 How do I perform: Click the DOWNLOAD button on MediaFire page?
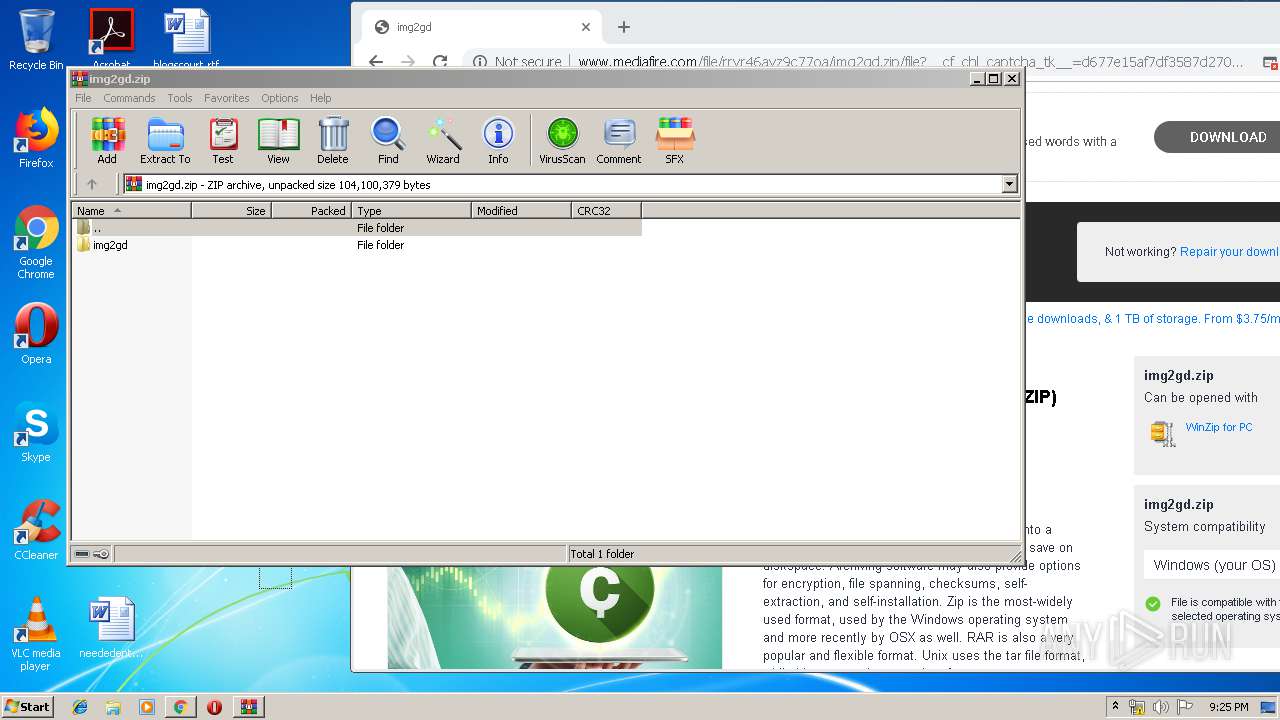1217,137
